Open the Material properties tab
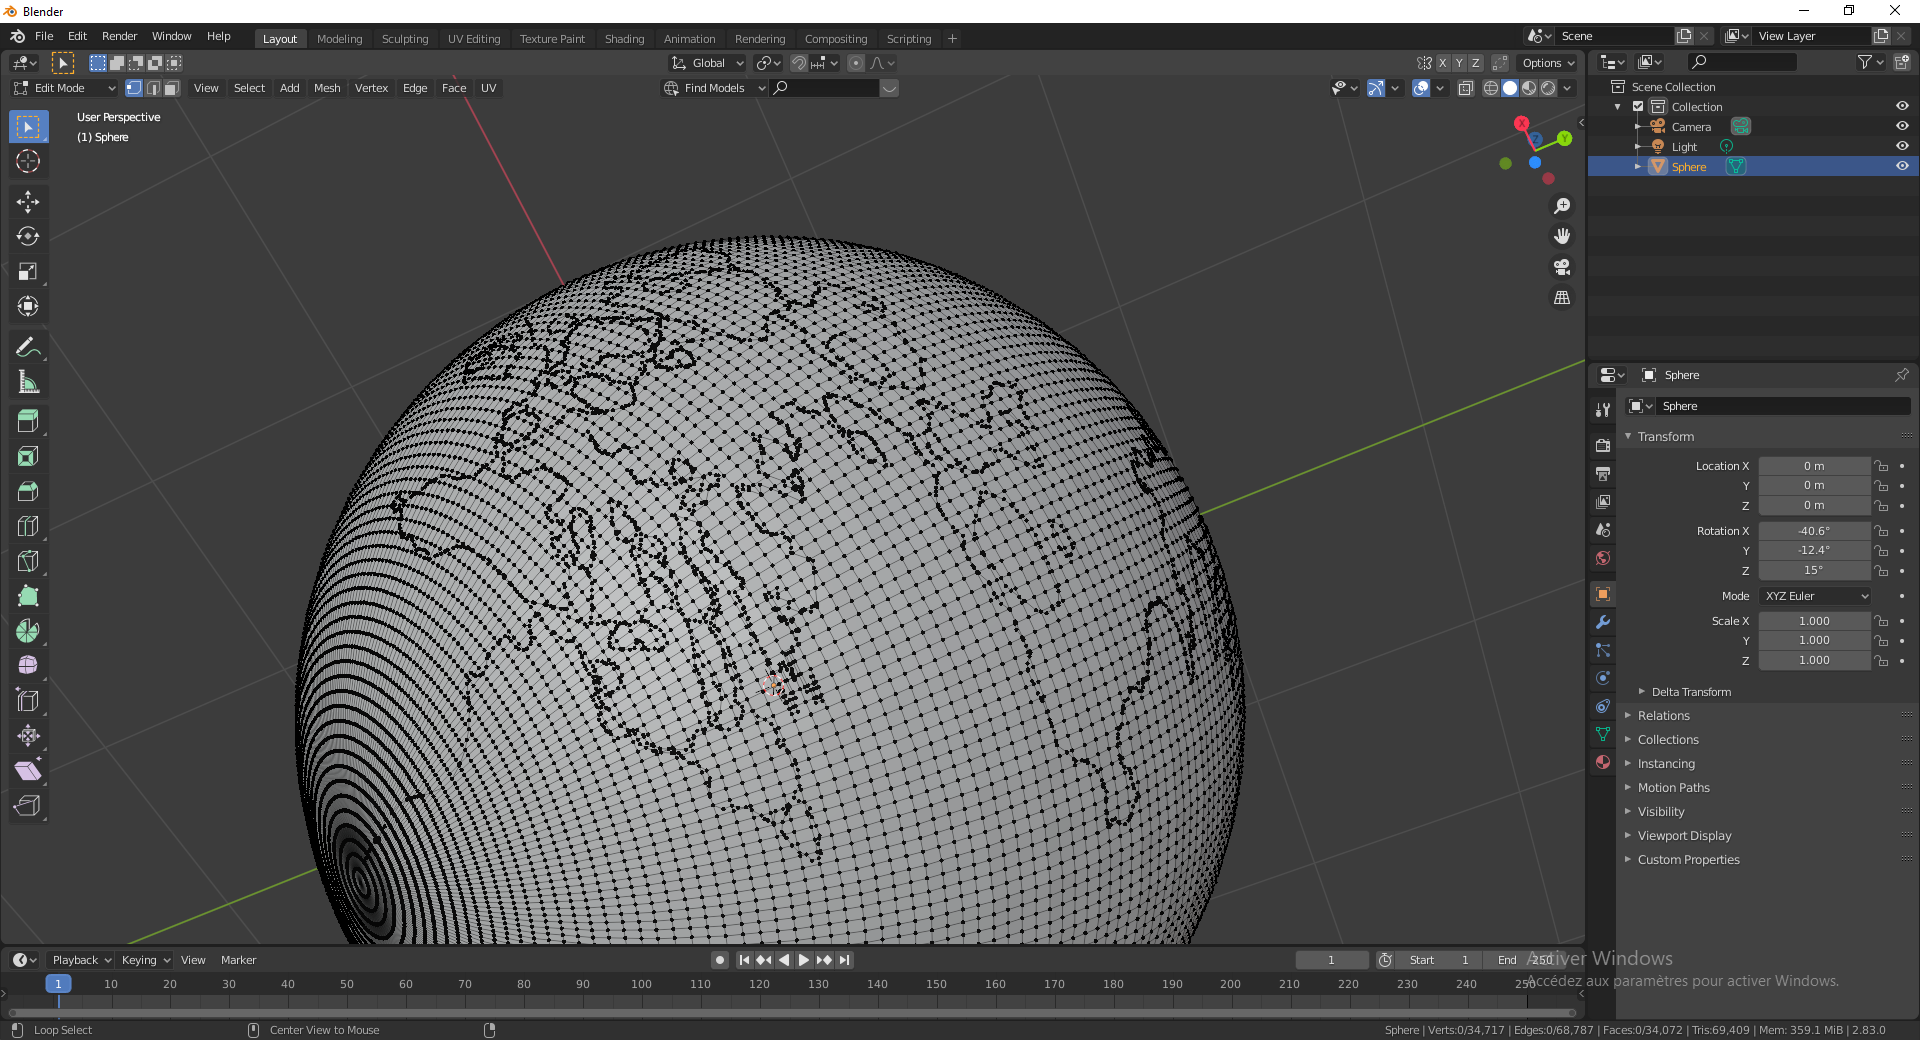This screenshot has height=1040, width=1920. pyautogui.click(x=1603, y=762)
